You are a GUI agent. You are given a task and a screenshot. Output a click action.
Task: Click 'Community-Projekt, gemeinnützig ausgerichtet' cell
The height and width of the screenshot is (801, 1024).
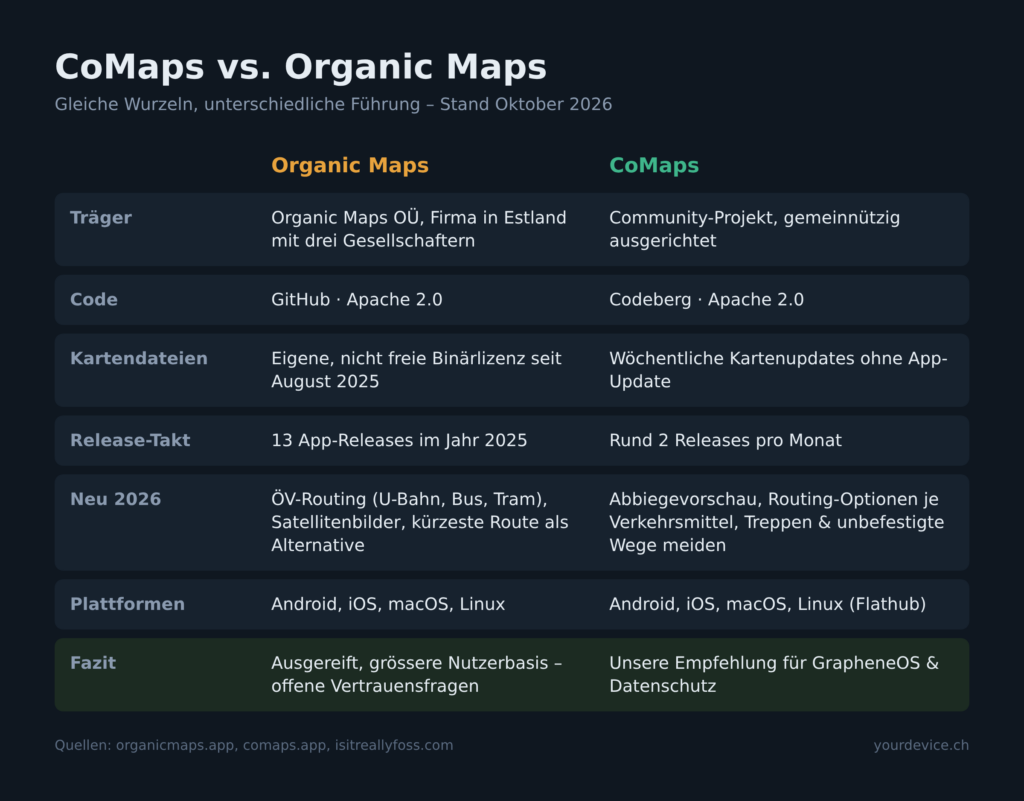click(754, 229)
